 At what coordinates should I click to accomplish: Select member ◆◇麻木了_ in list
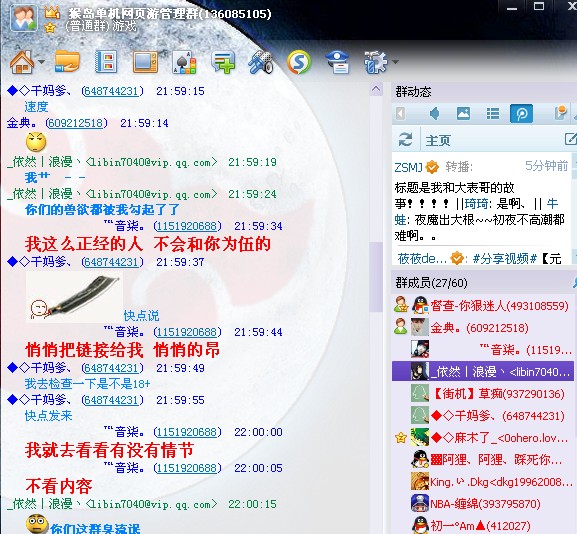(482, 438)
